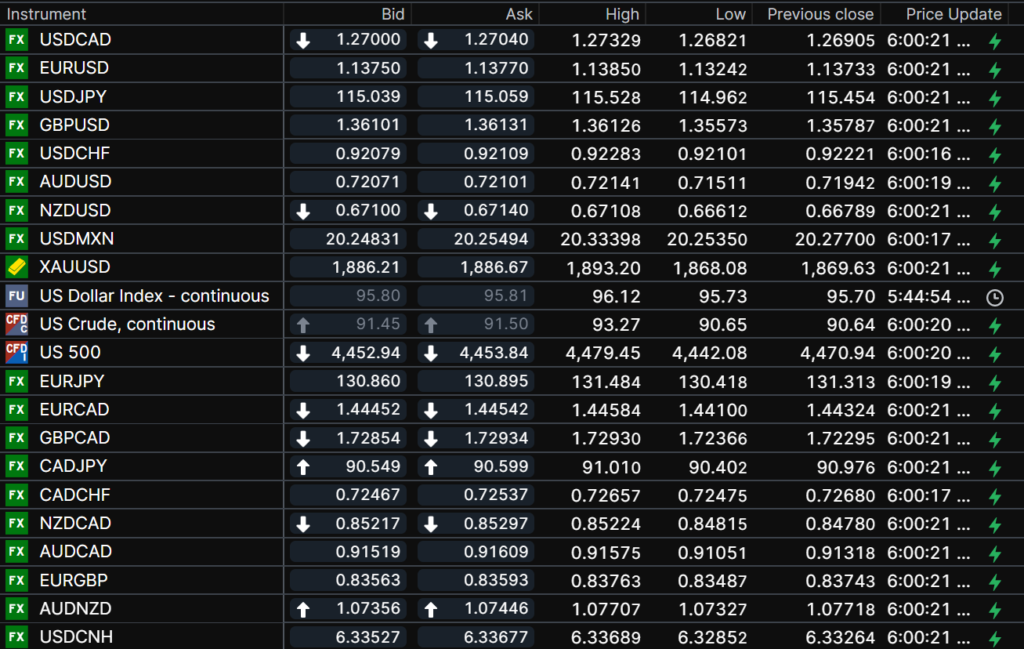Click the CFD icon beside US Crude
The height and width of the screenshot is (649, 1024).
coord(16,324)
